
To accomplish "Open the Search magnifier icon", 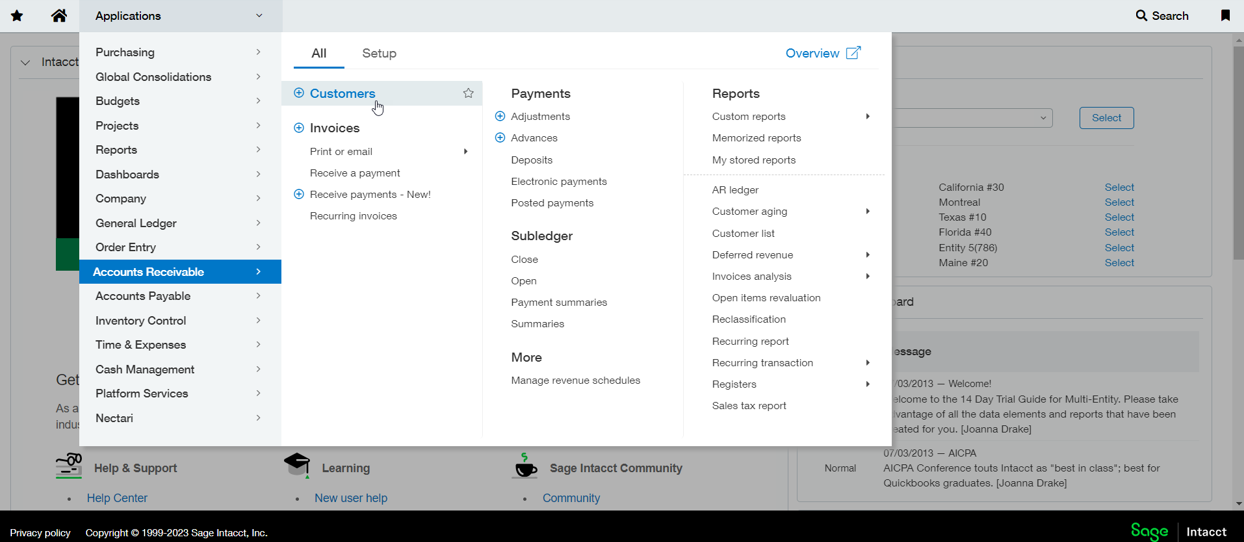I will (x=1141, y=16).
